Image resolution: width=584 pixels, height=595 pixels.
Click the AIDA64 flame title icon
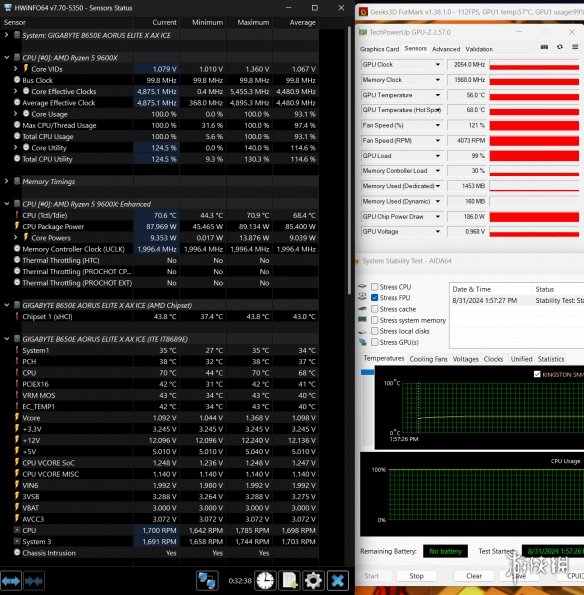pos(357,261)
